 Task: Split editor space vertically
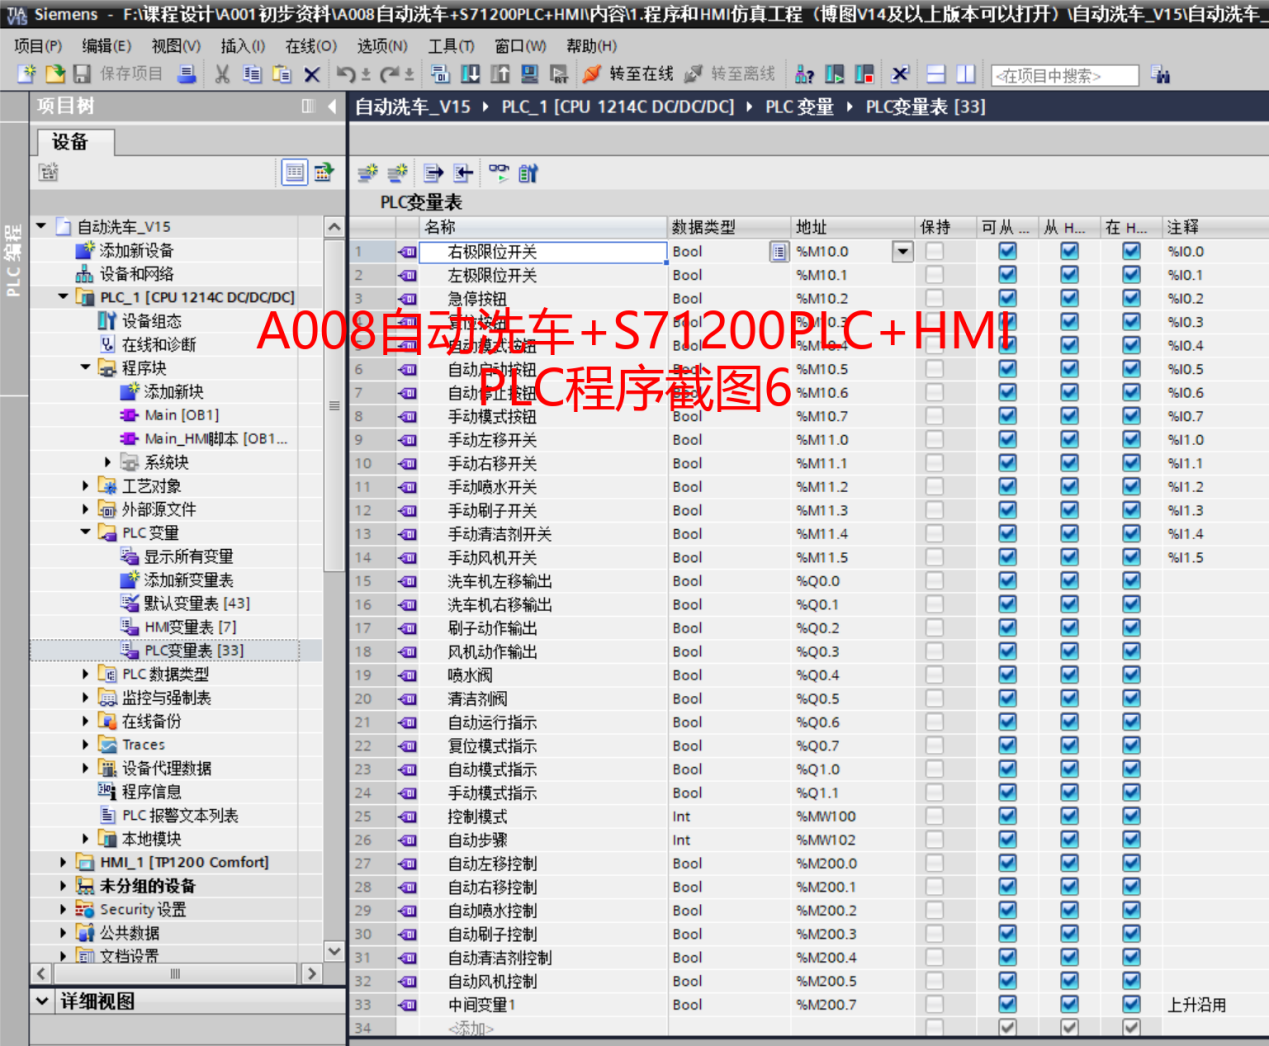point(966,74)
